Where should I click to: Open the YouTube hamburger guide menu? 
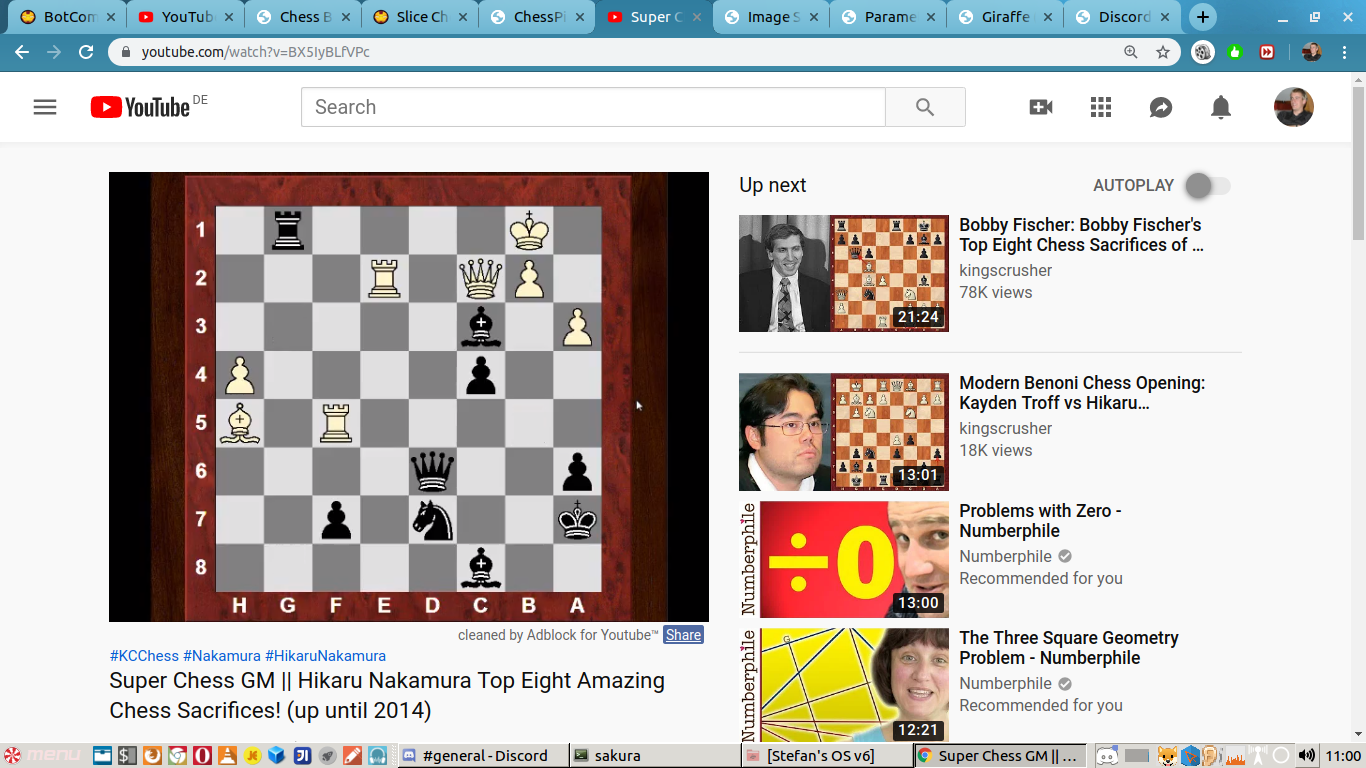pyautogui.click(x=45, y=107)
